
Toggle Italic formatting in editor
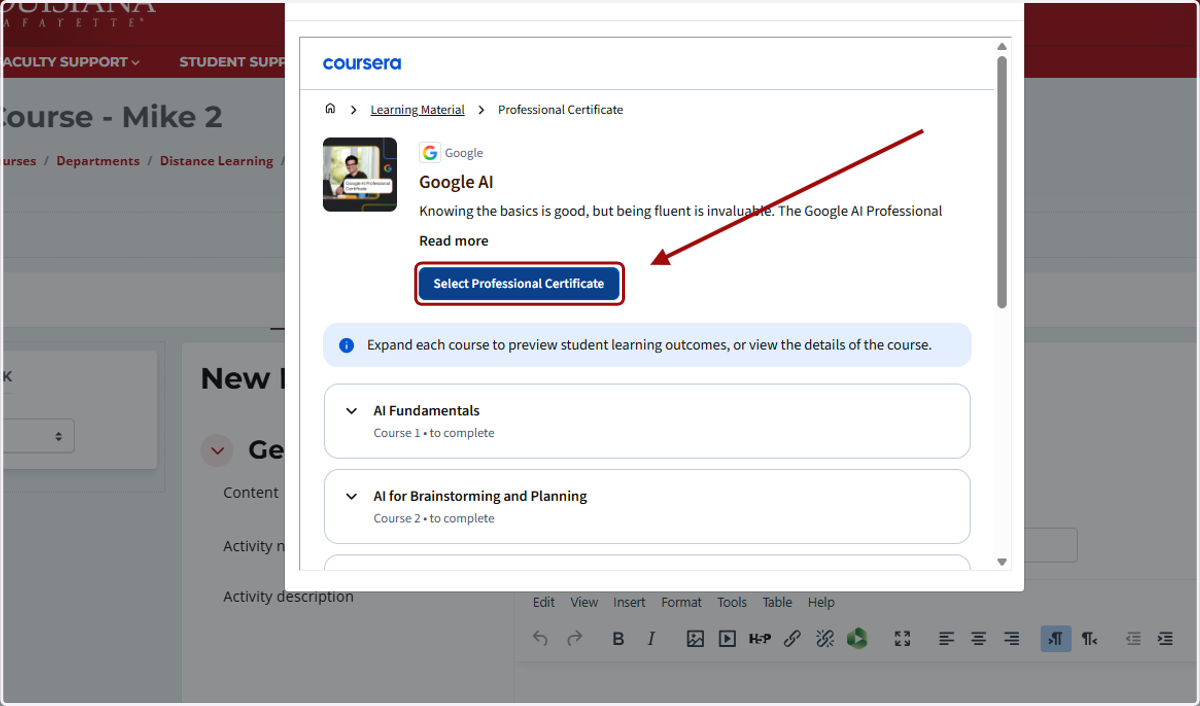pos(651,638)
